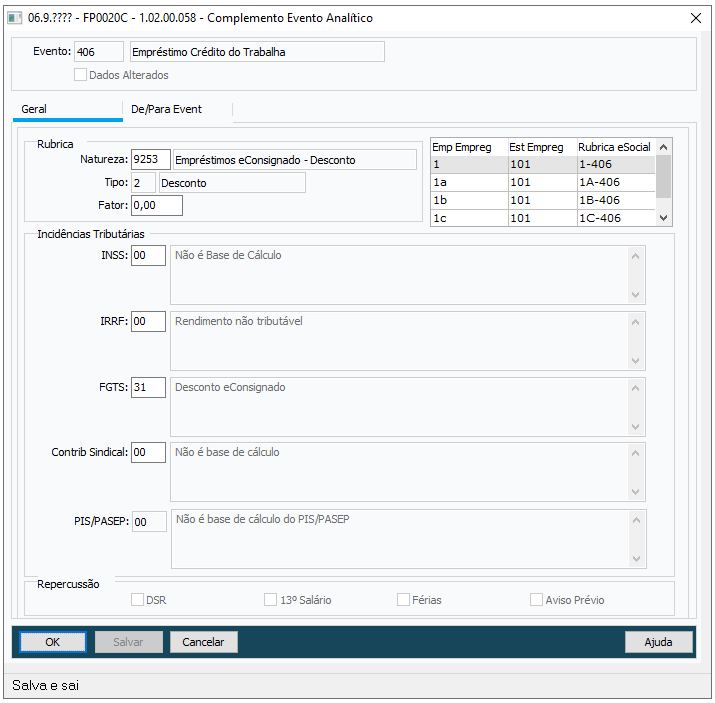715x703 pixels.
Task: Click the Fator field 0,00
Action: tap(157, 205)
